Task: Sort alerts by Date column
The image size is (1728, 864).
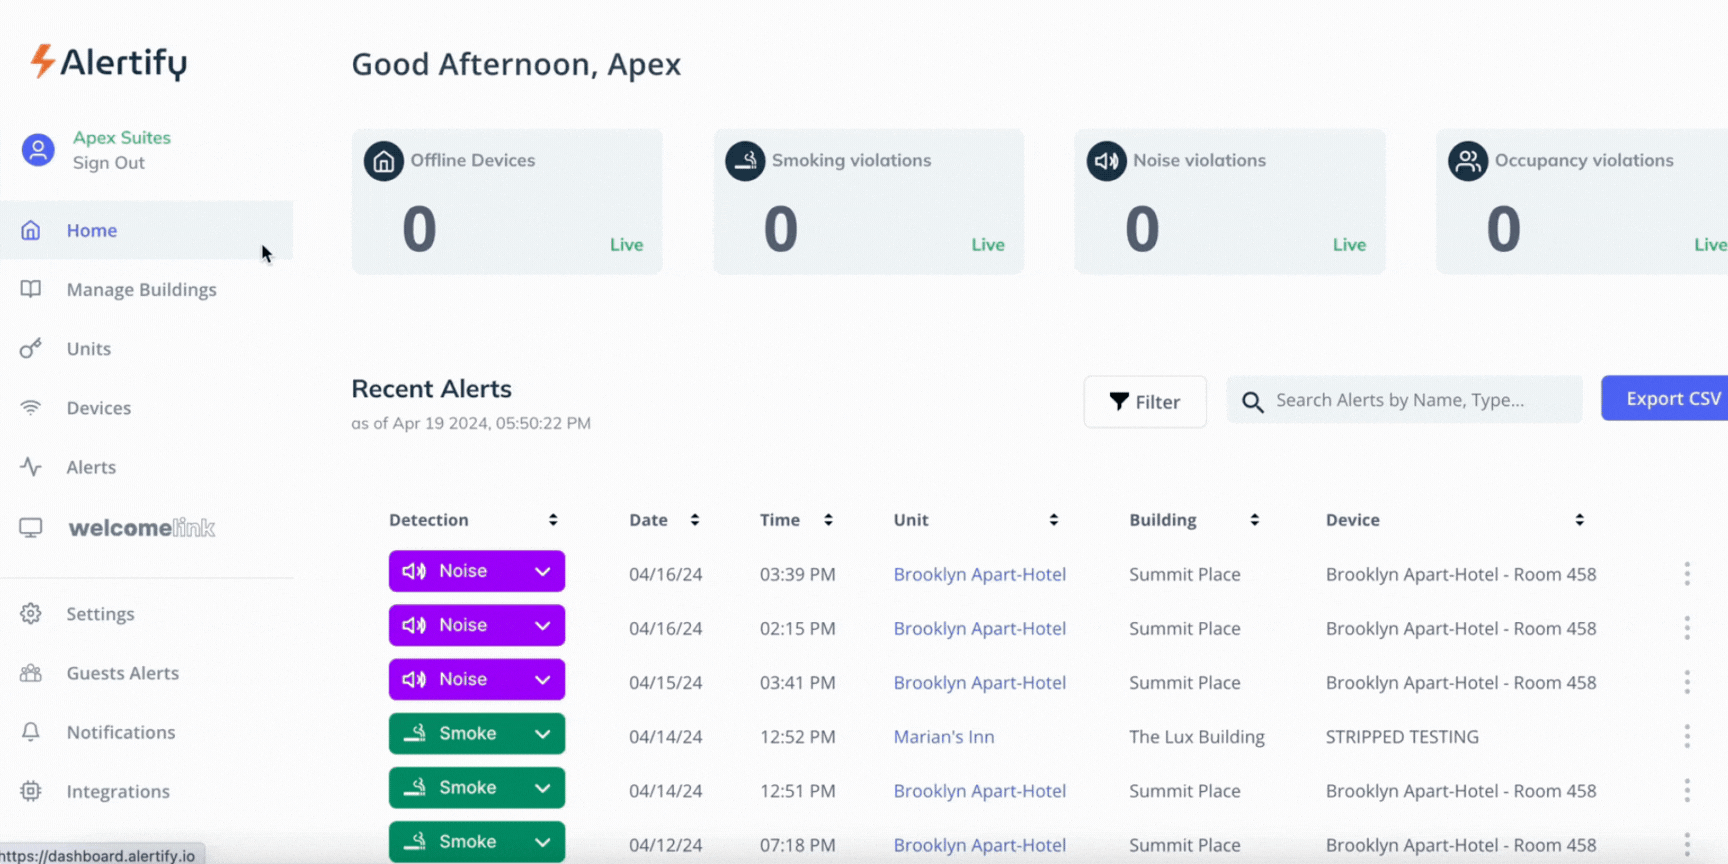Action: (x=695, y=520)
